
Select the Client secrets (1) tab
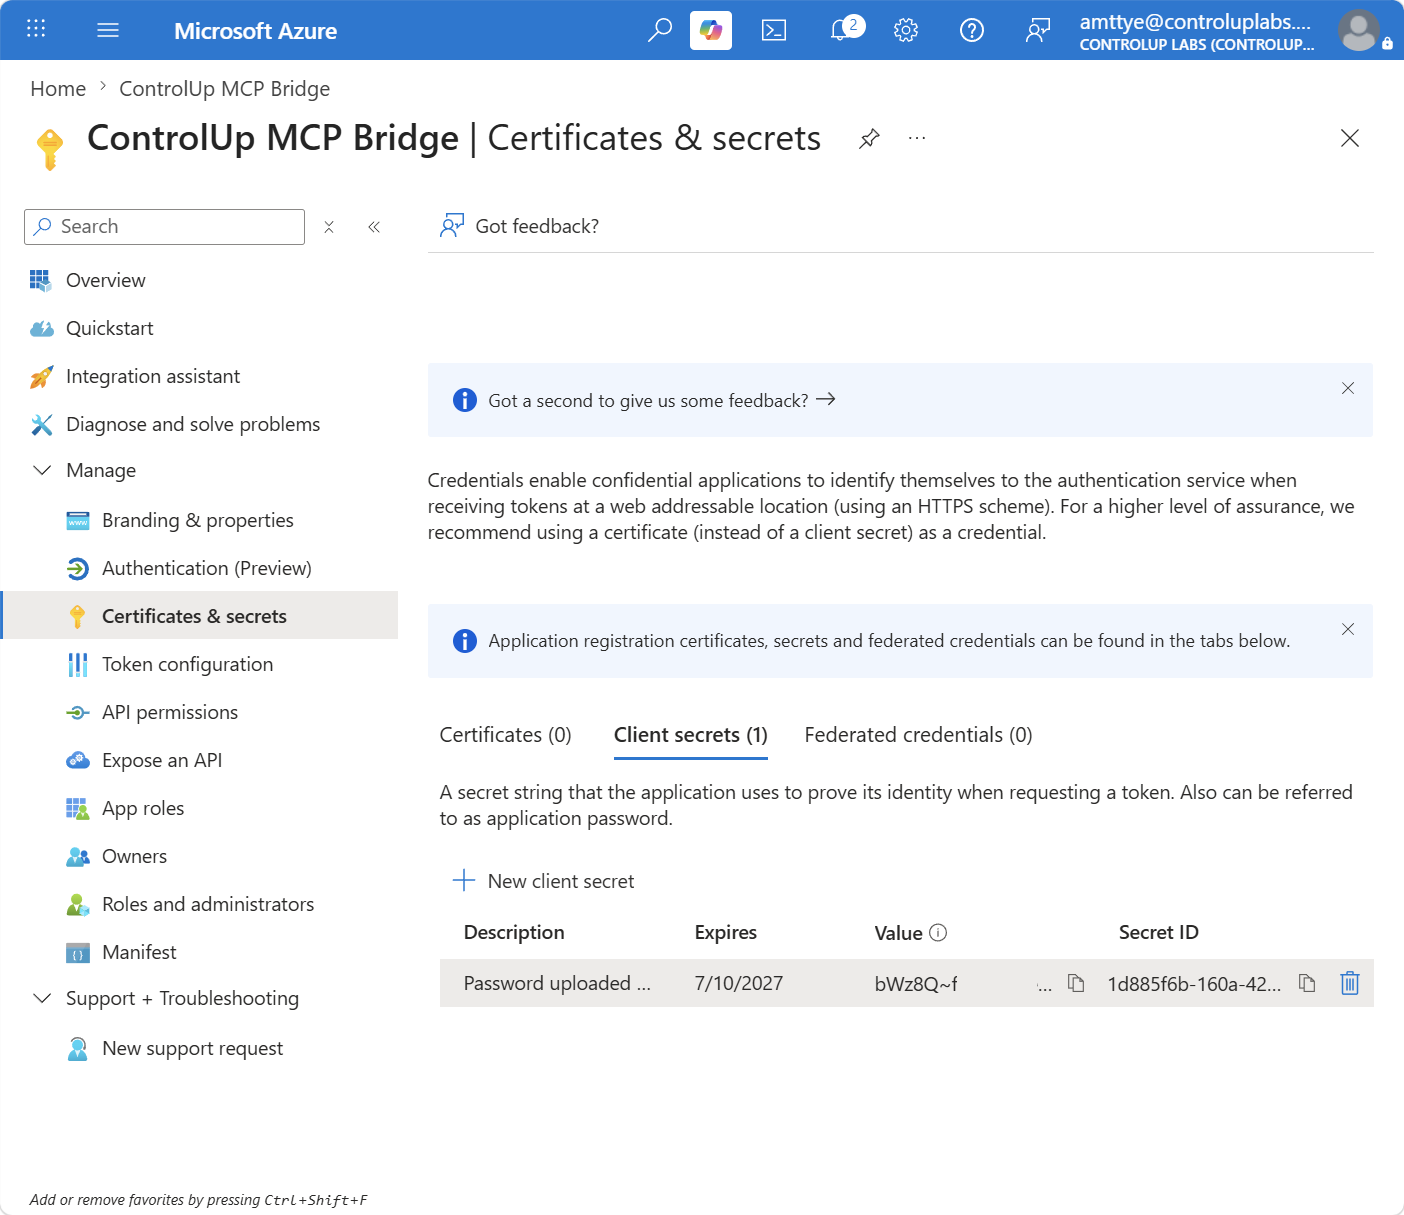pos(691,735)
